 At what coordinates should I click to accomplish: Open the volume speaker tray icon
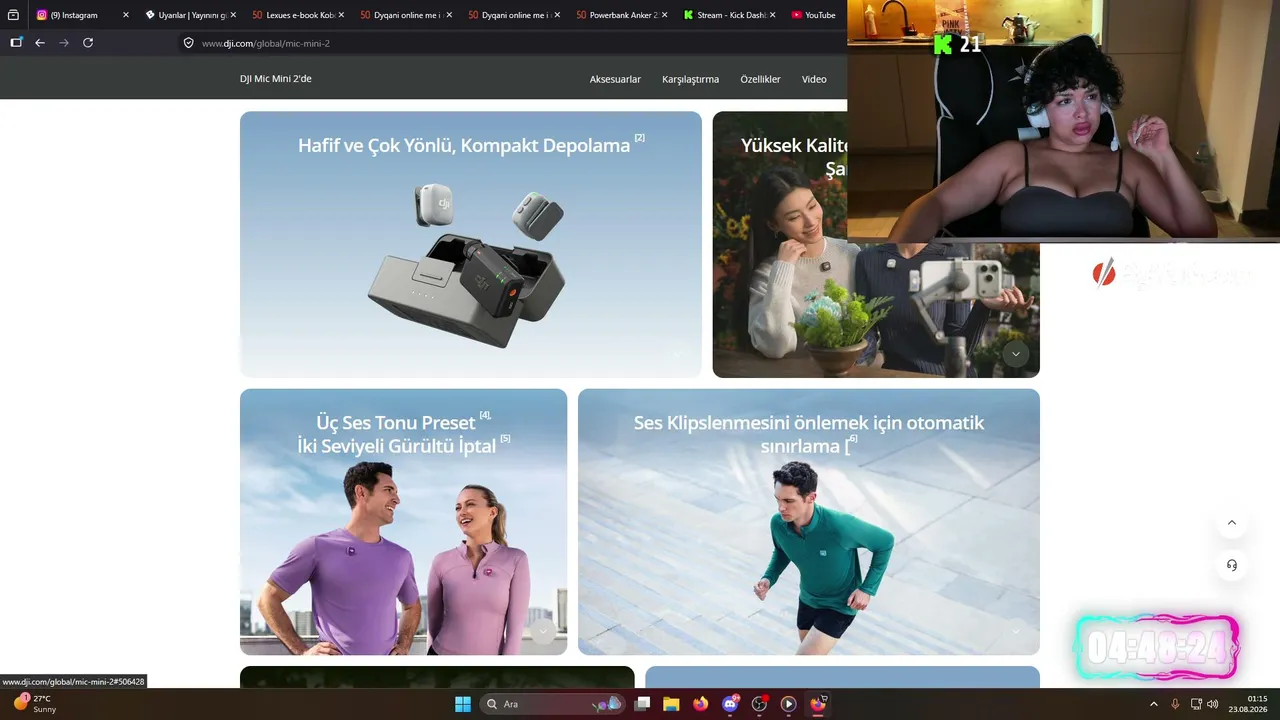click(1213, 704)
